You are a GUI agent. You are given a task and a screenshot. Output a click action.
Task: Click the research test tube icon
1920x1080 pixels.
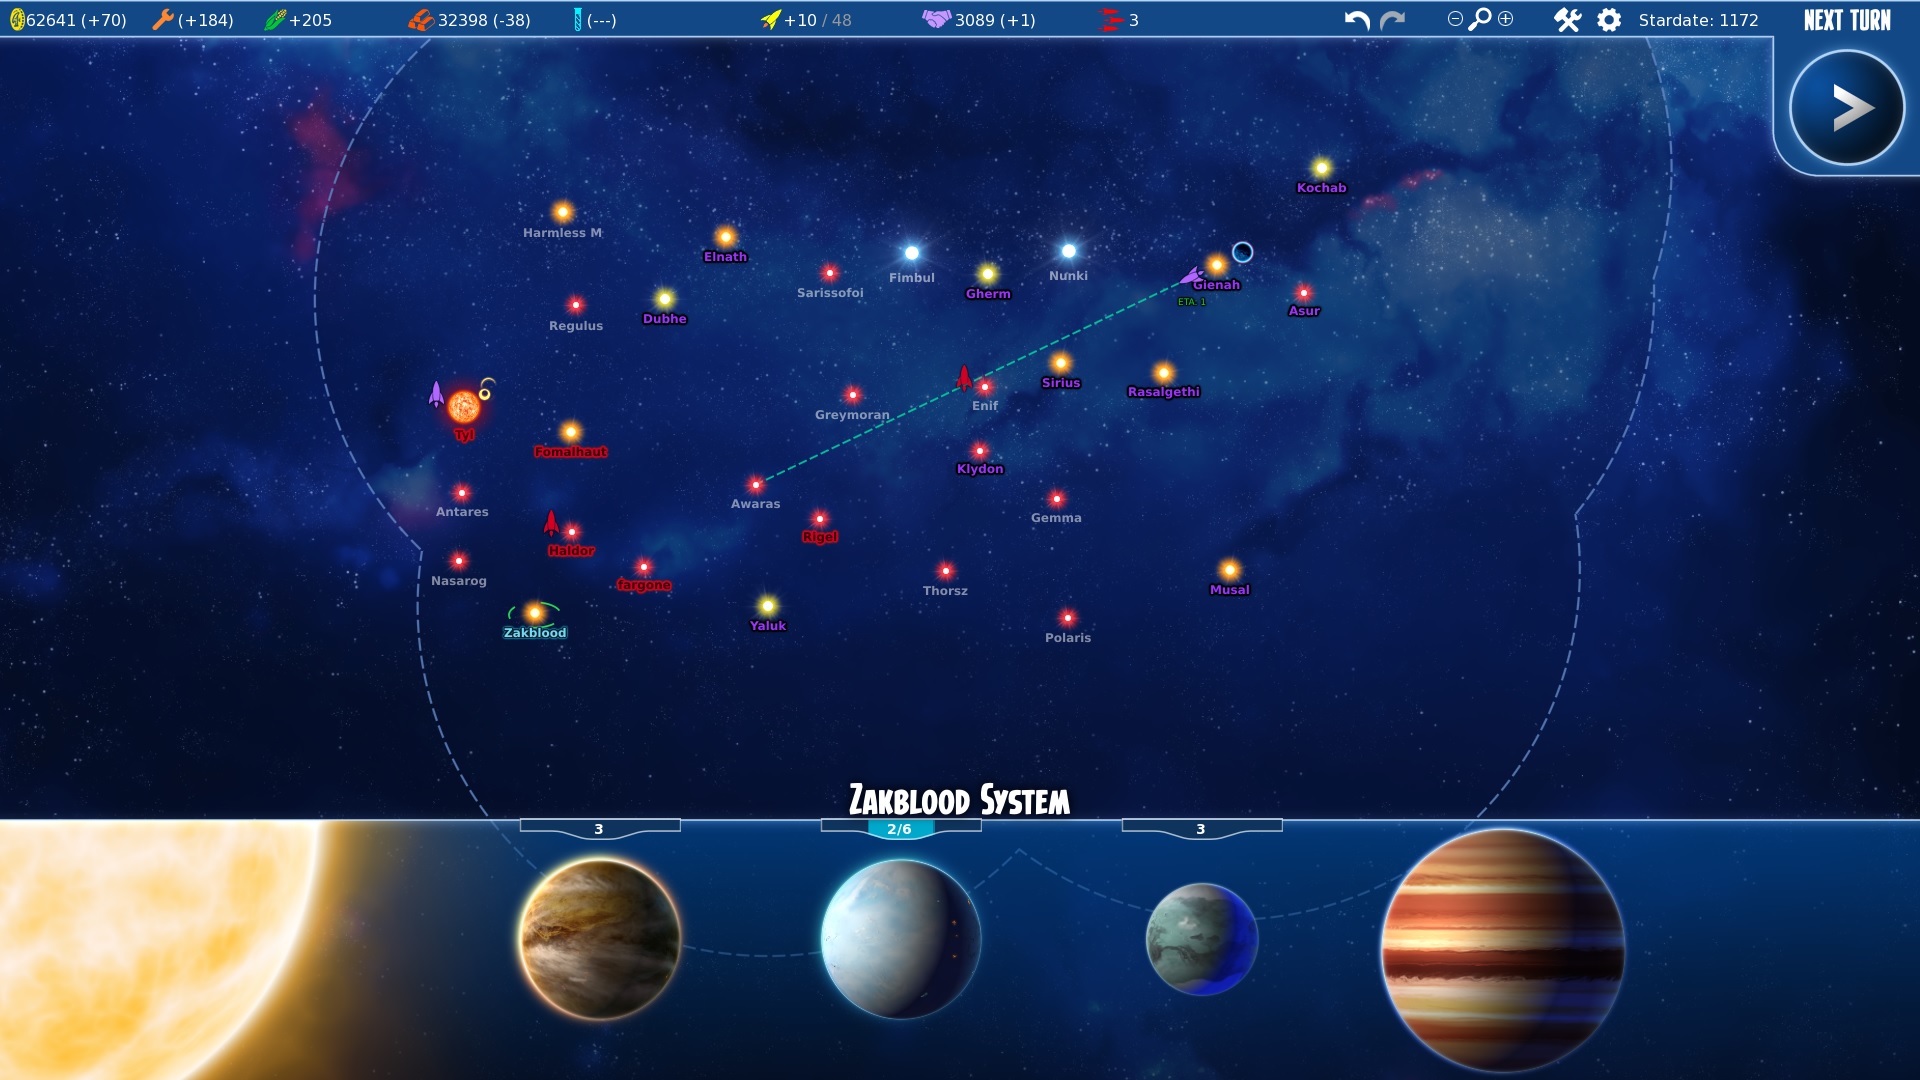(577, 20)
